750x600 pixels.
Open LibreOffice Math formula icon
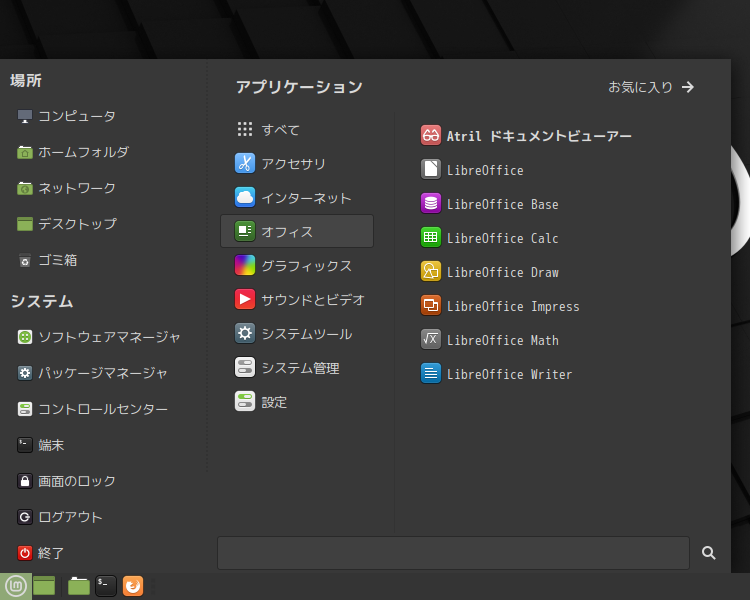click(x=430, y=339)
